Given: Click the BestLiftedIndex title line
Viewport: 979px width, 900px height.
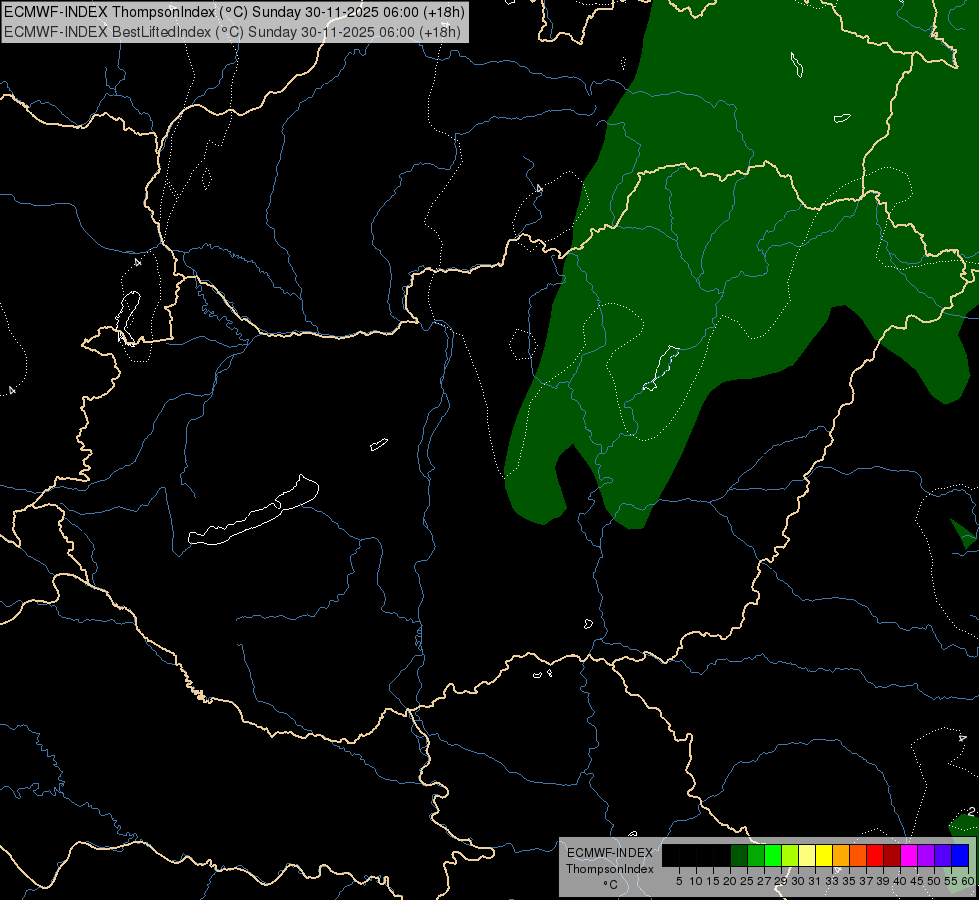Looking at the screenshot, I should click(232, 32).
